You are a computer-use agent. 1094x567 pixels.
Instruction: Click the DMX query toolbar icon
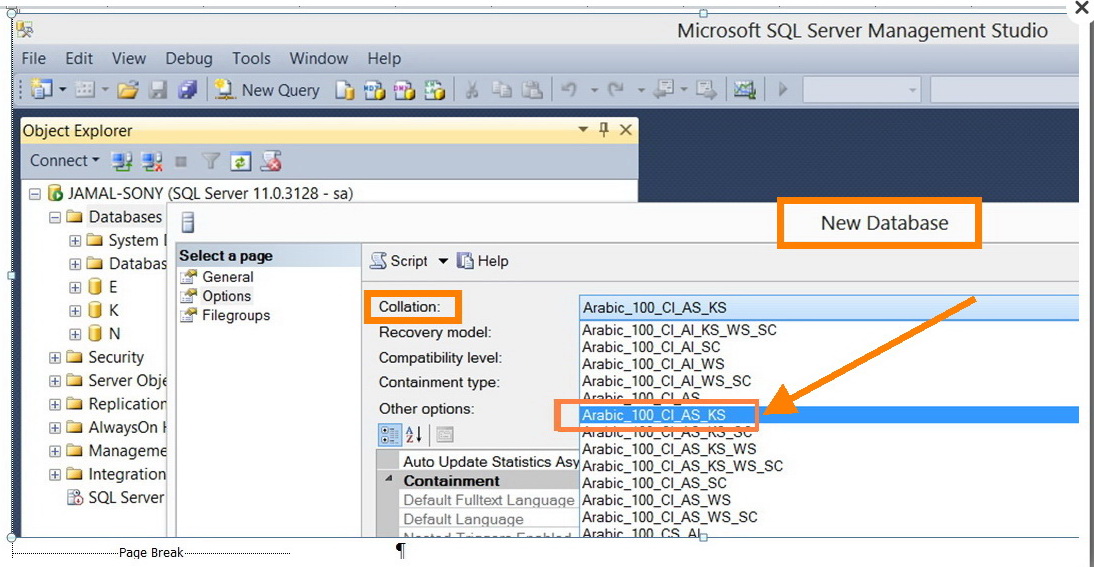click(405, 90)
